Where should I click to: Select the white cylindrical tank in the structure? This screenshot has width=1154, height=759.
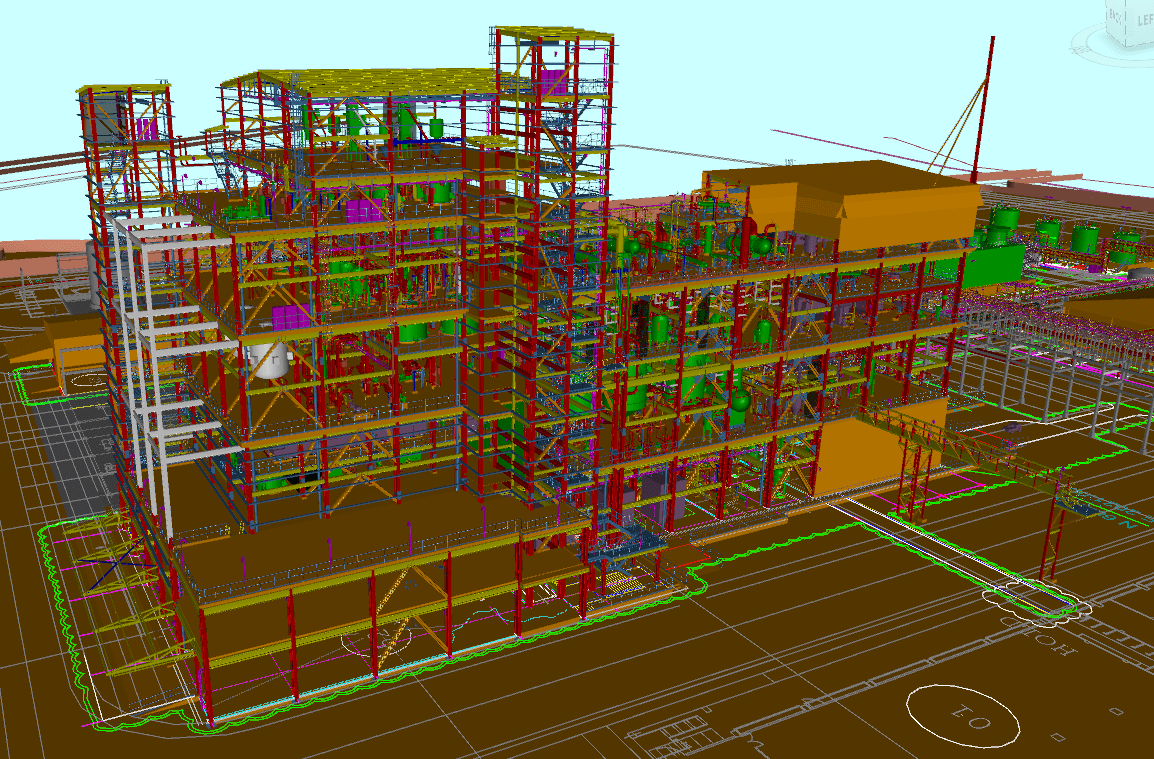[268, 360]
